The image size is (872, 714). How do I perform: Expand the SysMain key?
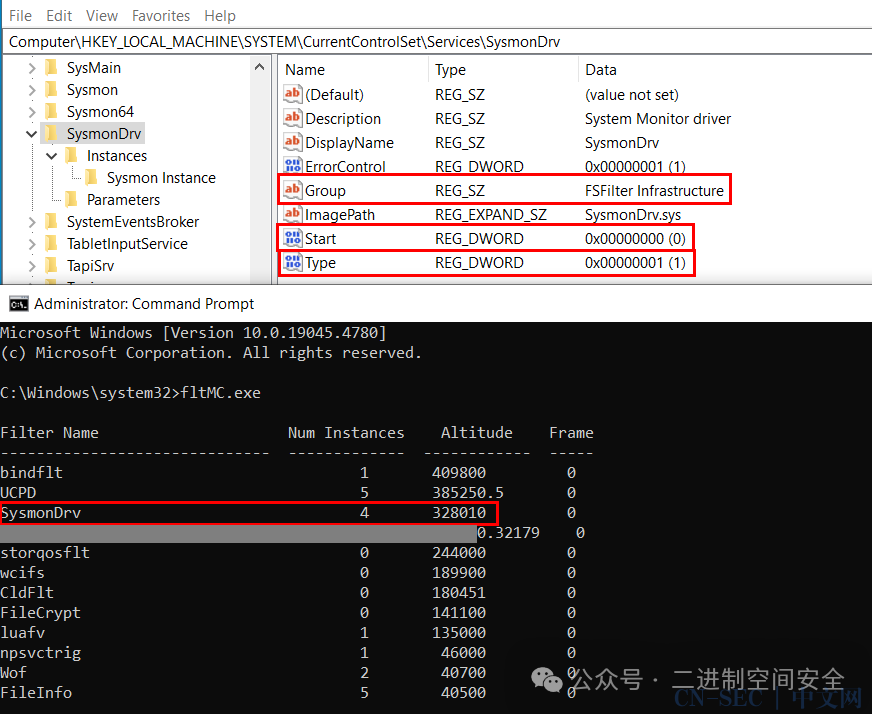[x=32, y=68]
